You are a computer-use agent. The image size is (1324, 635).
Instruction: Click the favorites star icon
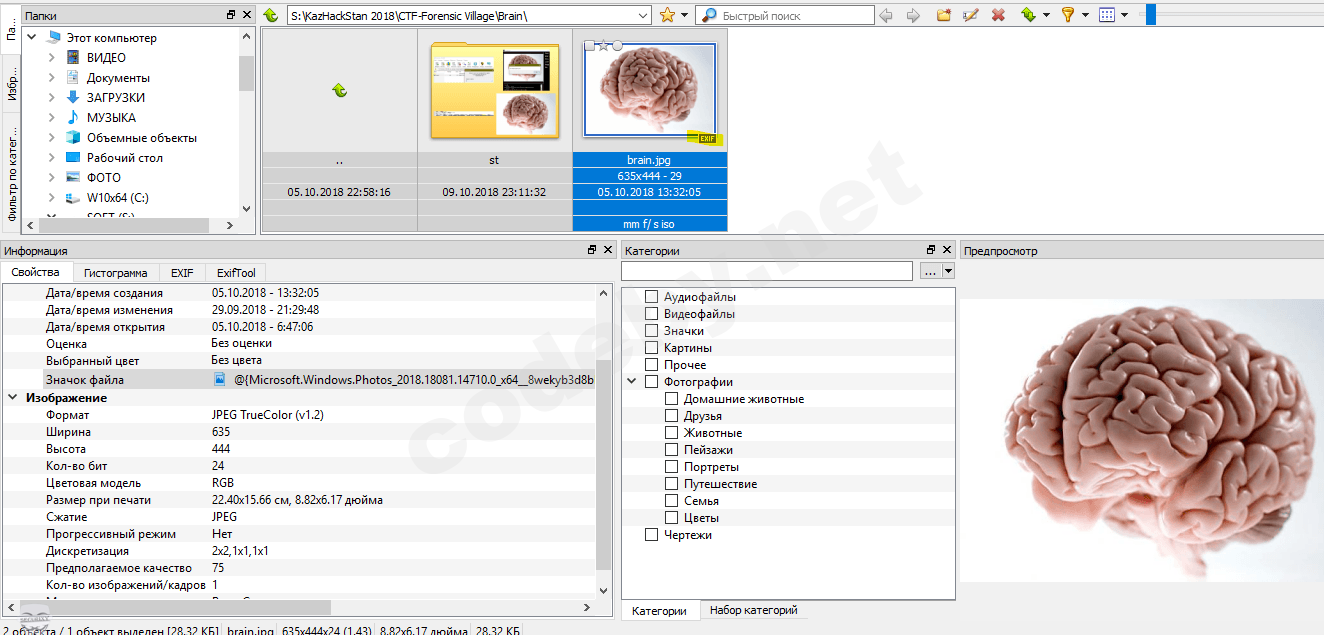(667, 15)
